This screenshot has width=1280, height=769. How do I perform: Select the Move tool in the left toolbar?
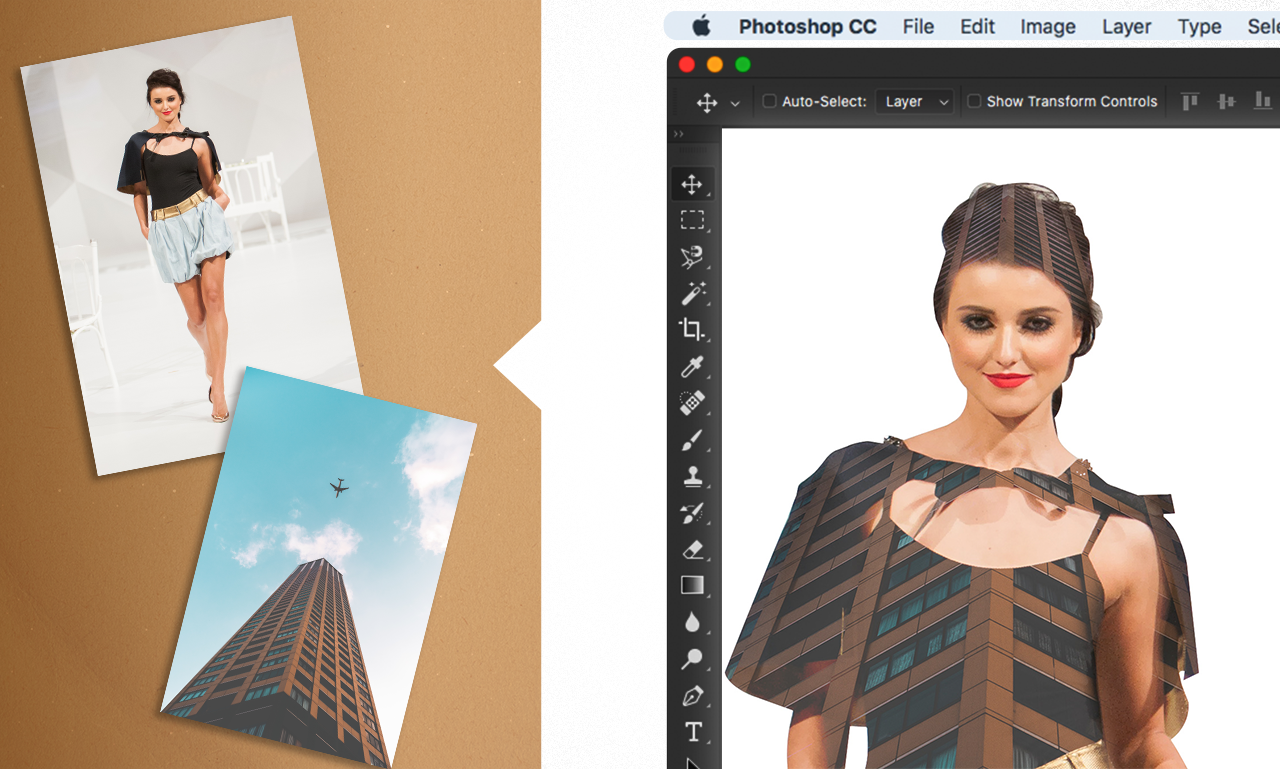coord(692,184)
